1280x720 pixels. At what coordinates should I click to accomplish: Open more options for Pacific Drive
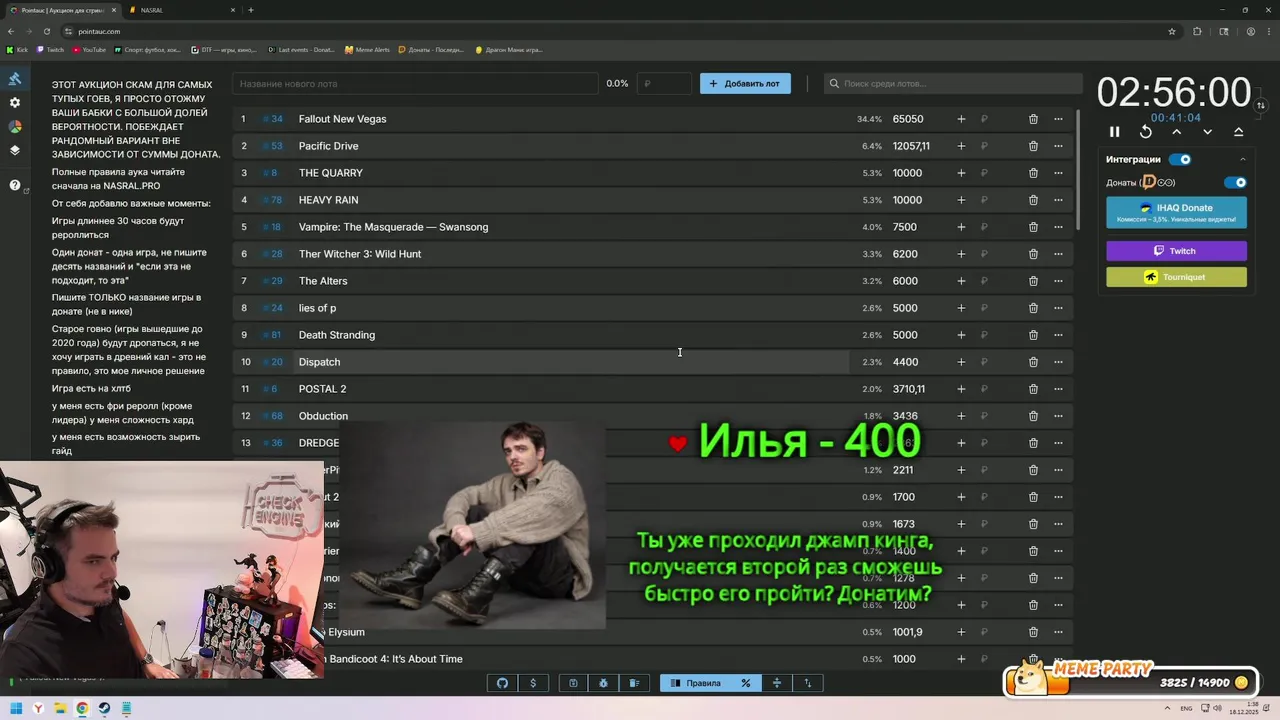point(1058,146)
